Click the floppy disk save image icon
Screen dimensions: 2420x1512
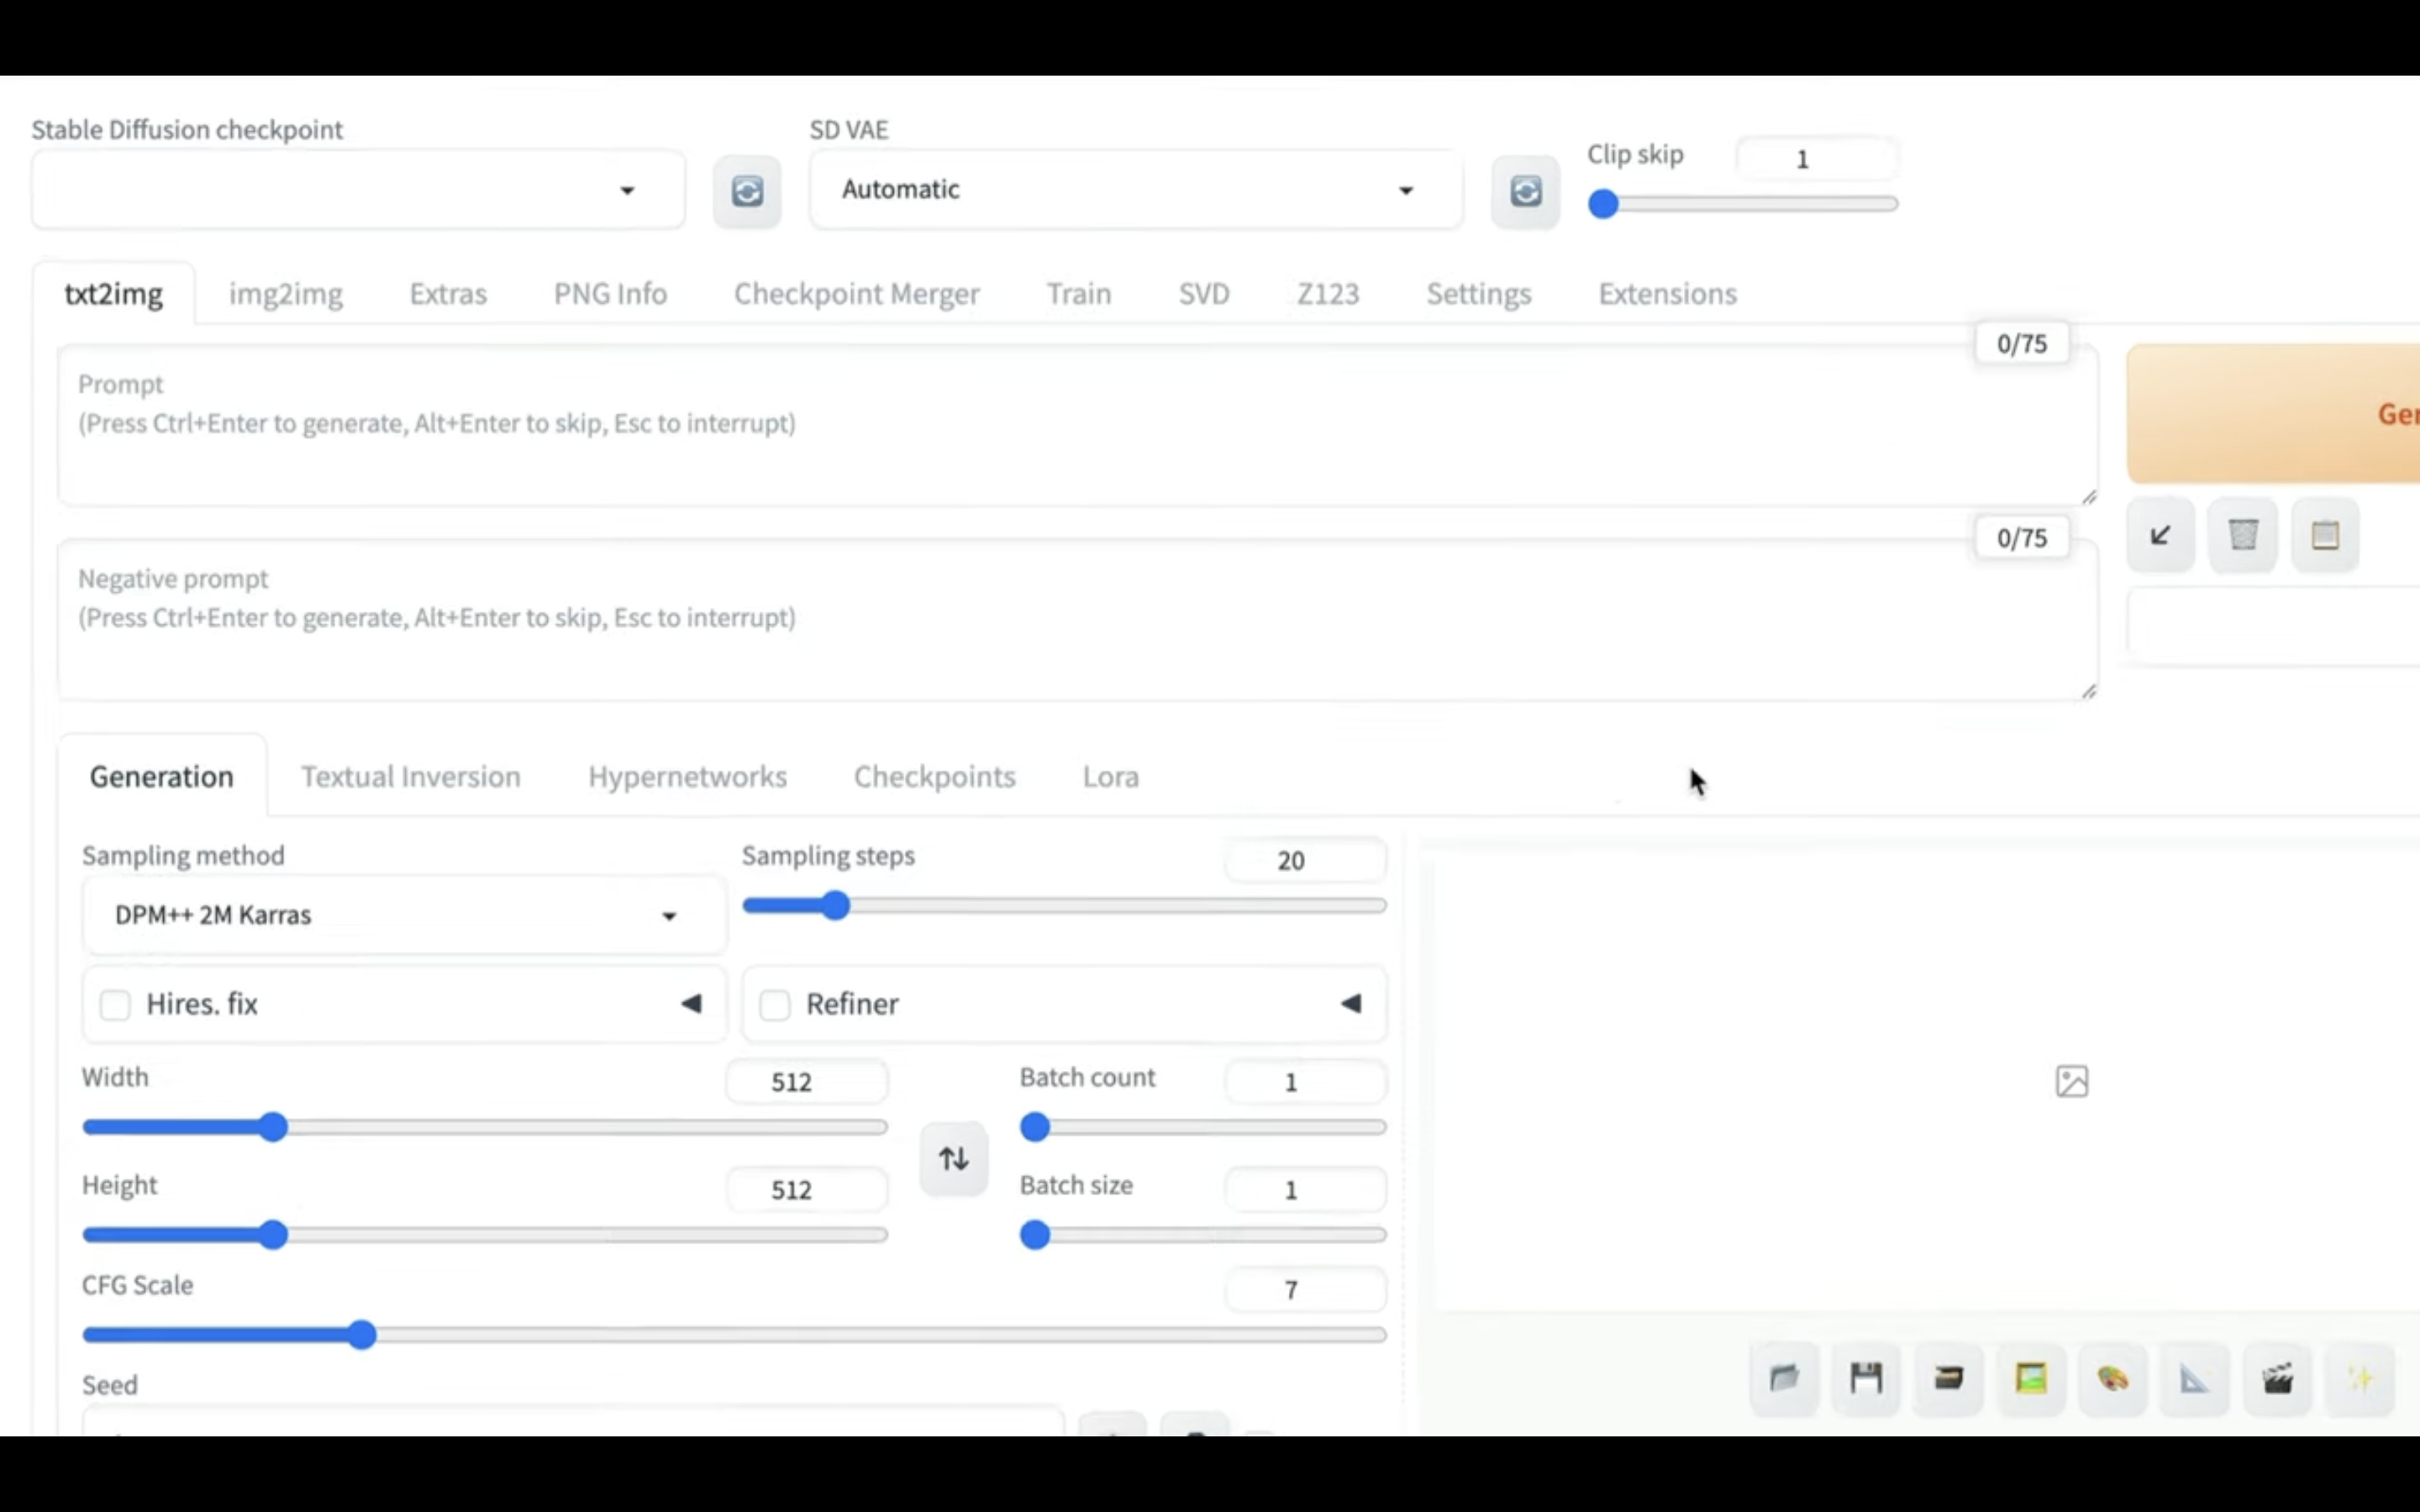(x=1866, y=1379)
